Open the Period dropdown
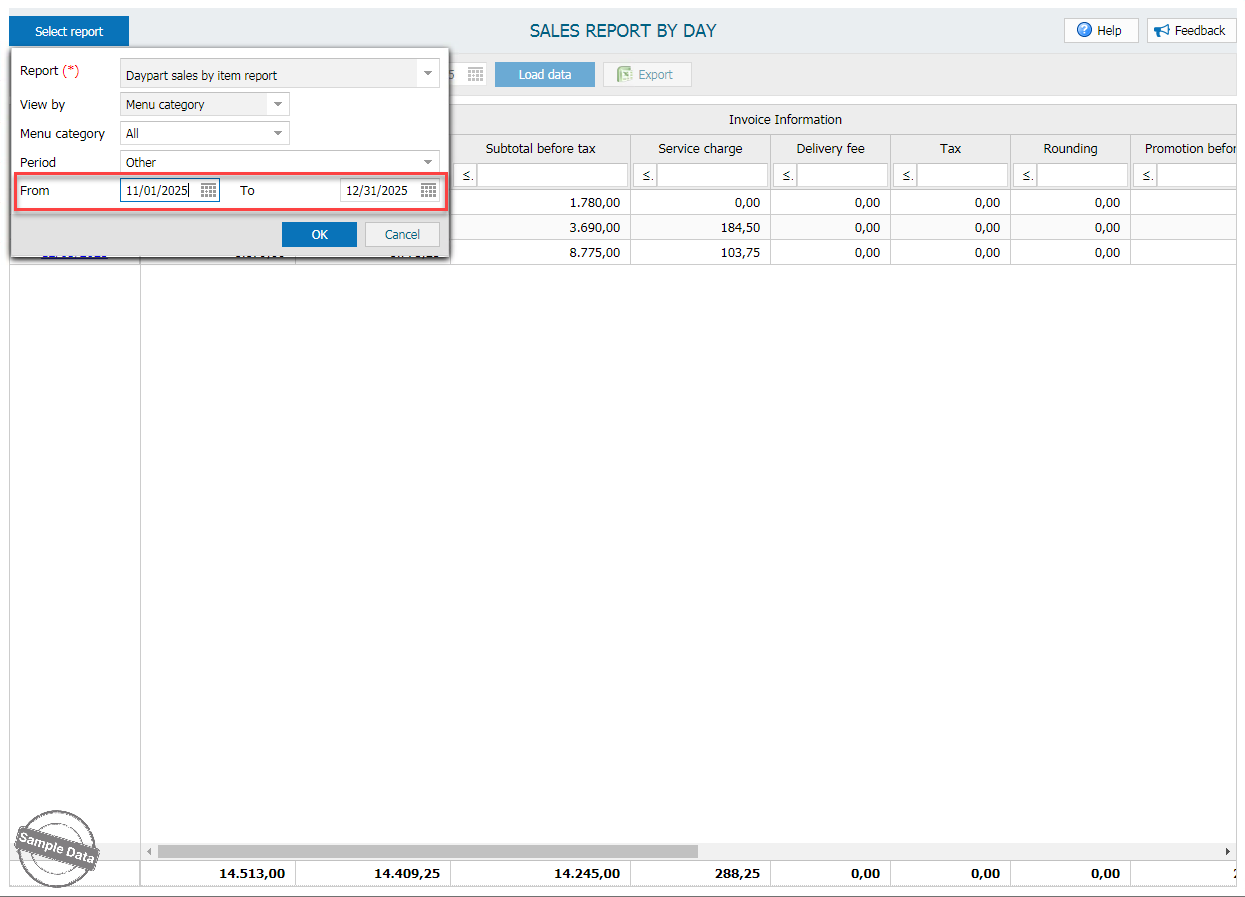Viewport: 1245px width, 897px height. [x=428, y=162]
